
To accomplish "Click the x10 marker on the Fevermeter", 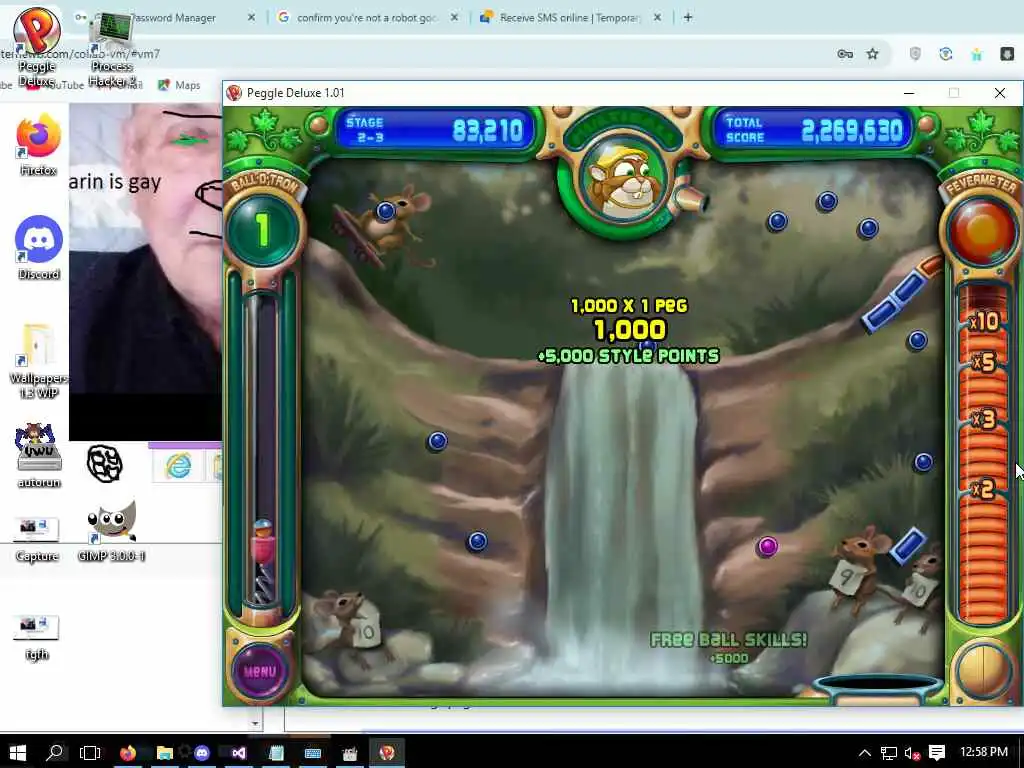I will 983,321.
